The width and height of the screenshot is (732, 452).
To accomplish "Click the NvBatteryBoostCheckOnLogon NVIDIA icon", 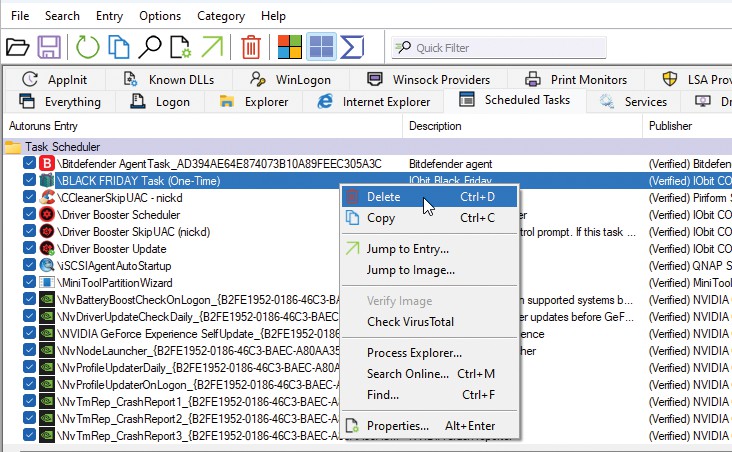I will [47, 299].
